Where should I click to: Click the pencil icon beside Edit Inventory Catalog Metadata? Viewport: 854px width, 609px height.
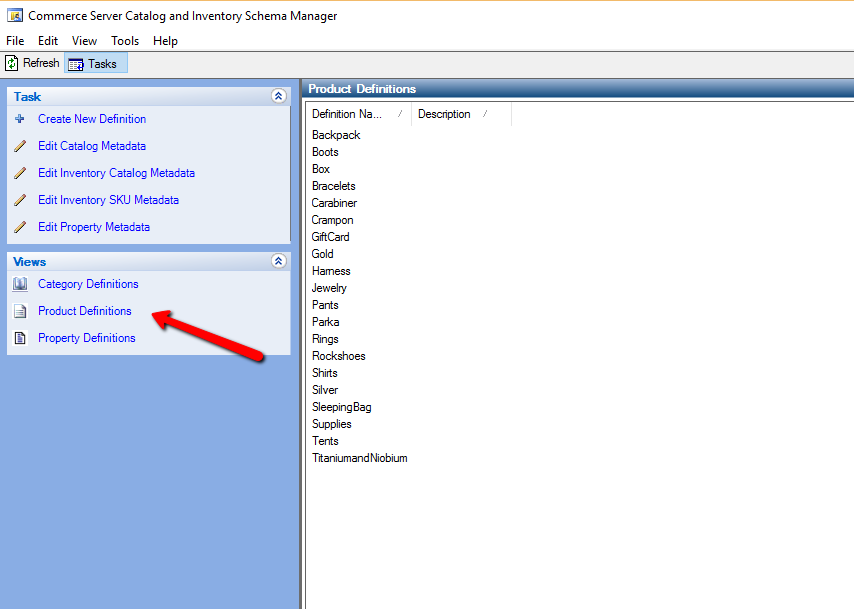tap(20, 173)
